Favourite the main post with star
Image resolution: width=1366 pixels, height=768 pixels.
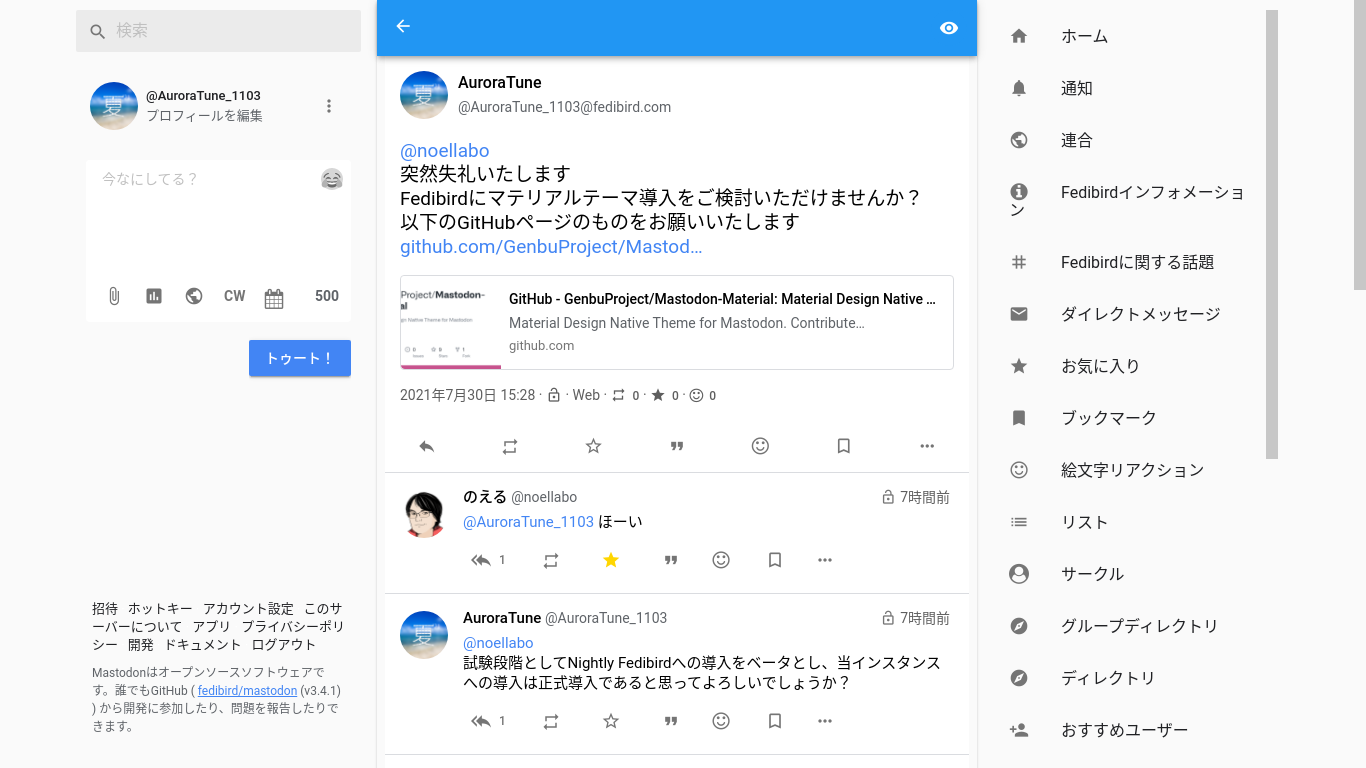pyautogui.click(x=593, y=447)
